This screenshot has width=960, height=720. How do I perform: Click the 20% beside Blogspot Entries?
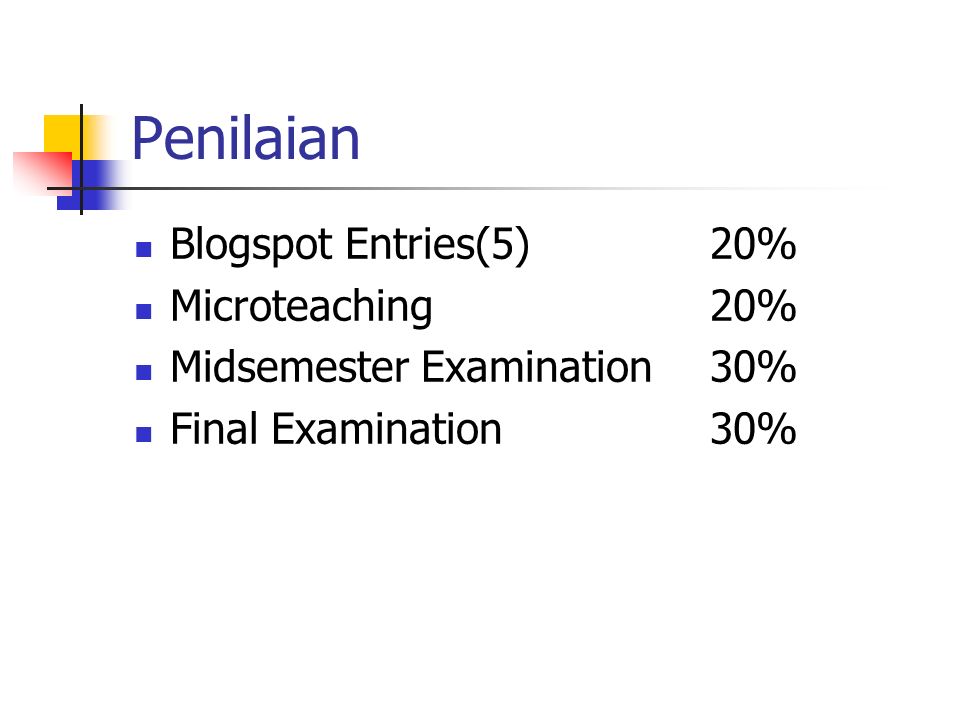click(x=753, y=244)
